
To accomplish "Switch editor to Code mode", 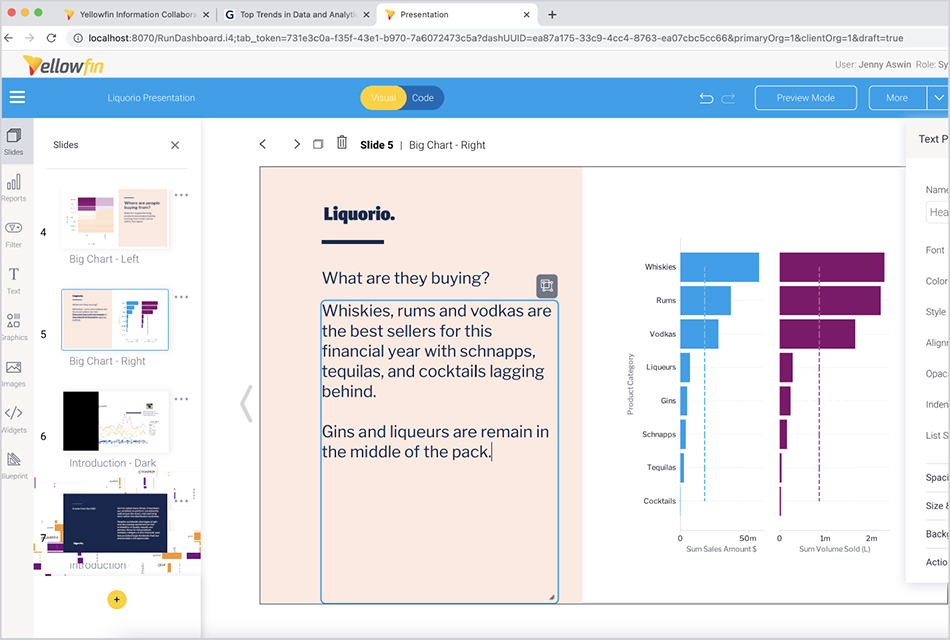I will pos(423,98).
